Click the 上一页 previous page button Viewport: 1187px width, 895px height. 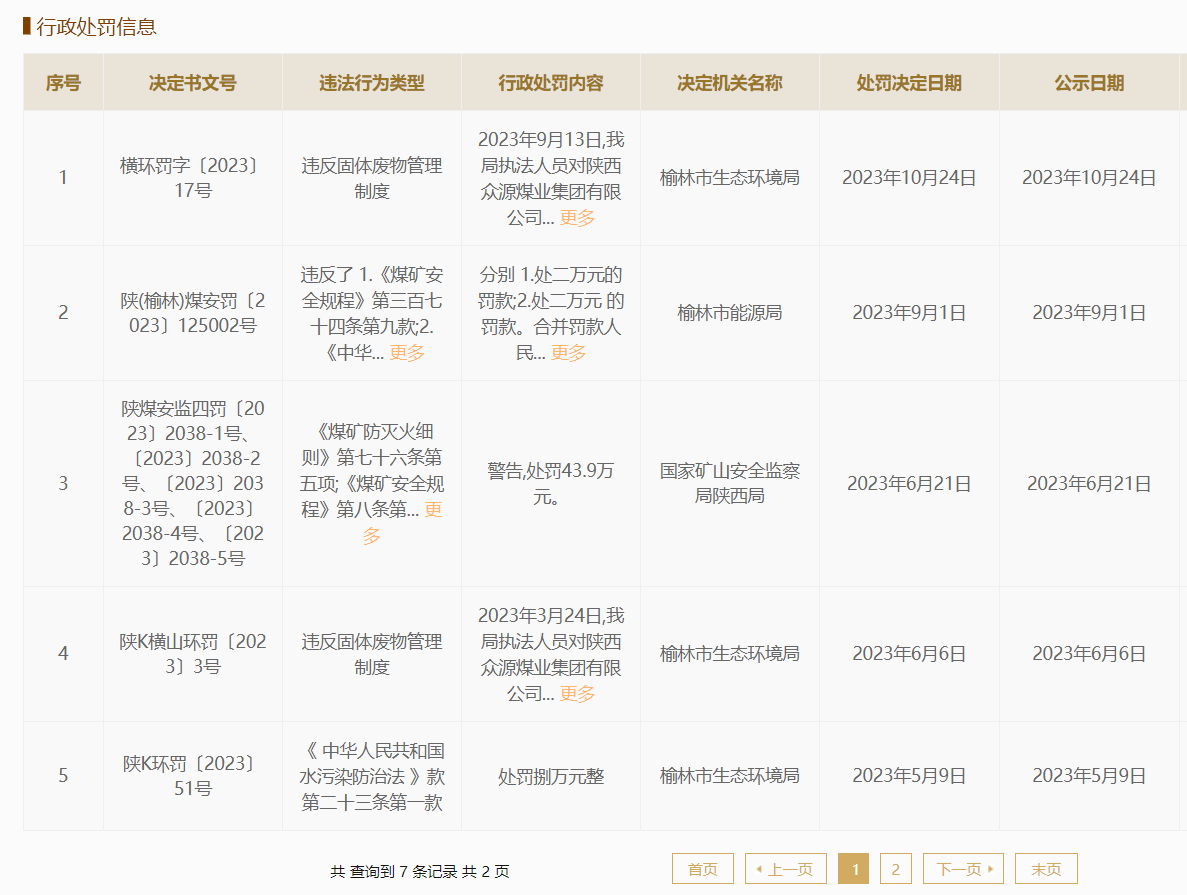[785, 869]
